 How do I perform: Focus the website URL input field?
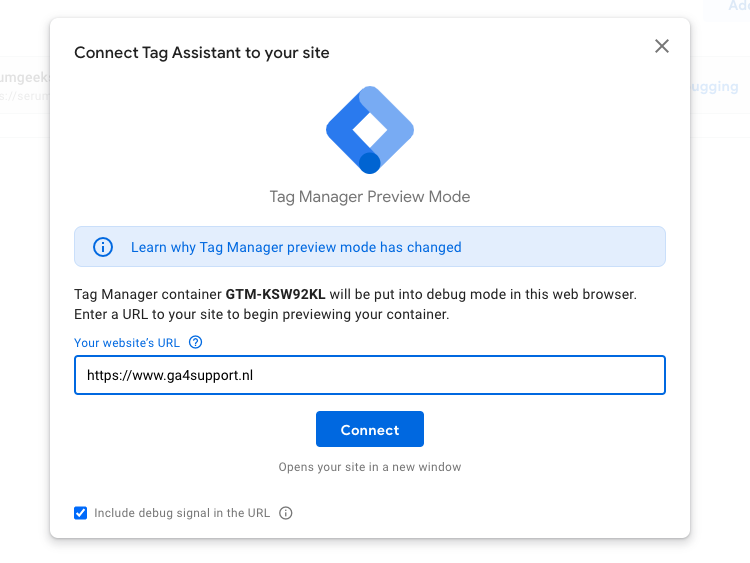click(x=370, y=375)
